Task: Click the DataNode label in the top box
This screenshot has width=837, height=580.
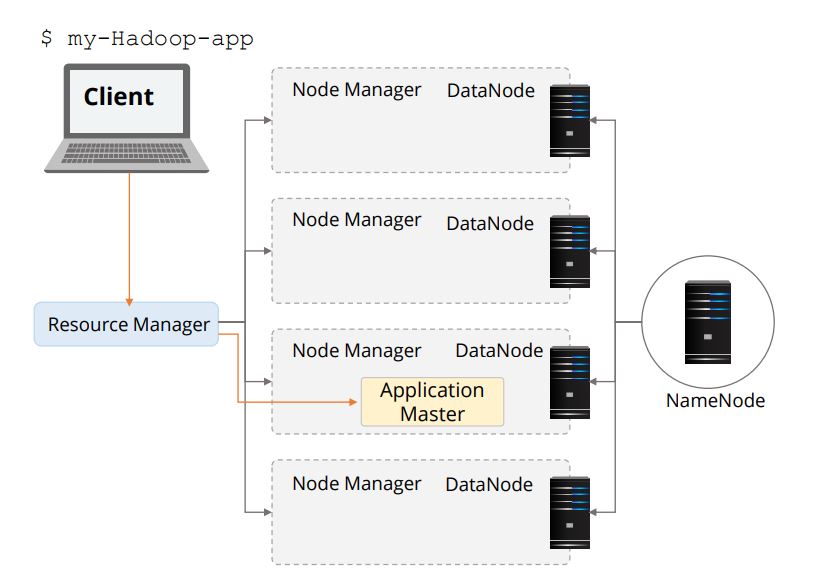Action: pos(490,91)
